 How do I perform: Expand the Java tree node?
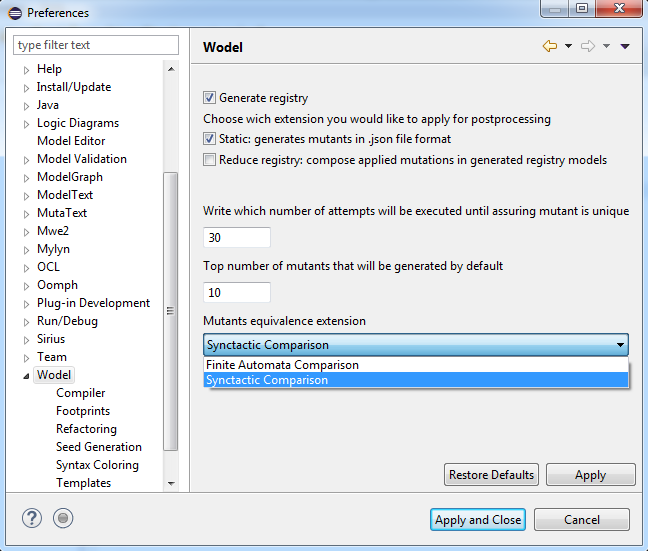click(26, 106)
